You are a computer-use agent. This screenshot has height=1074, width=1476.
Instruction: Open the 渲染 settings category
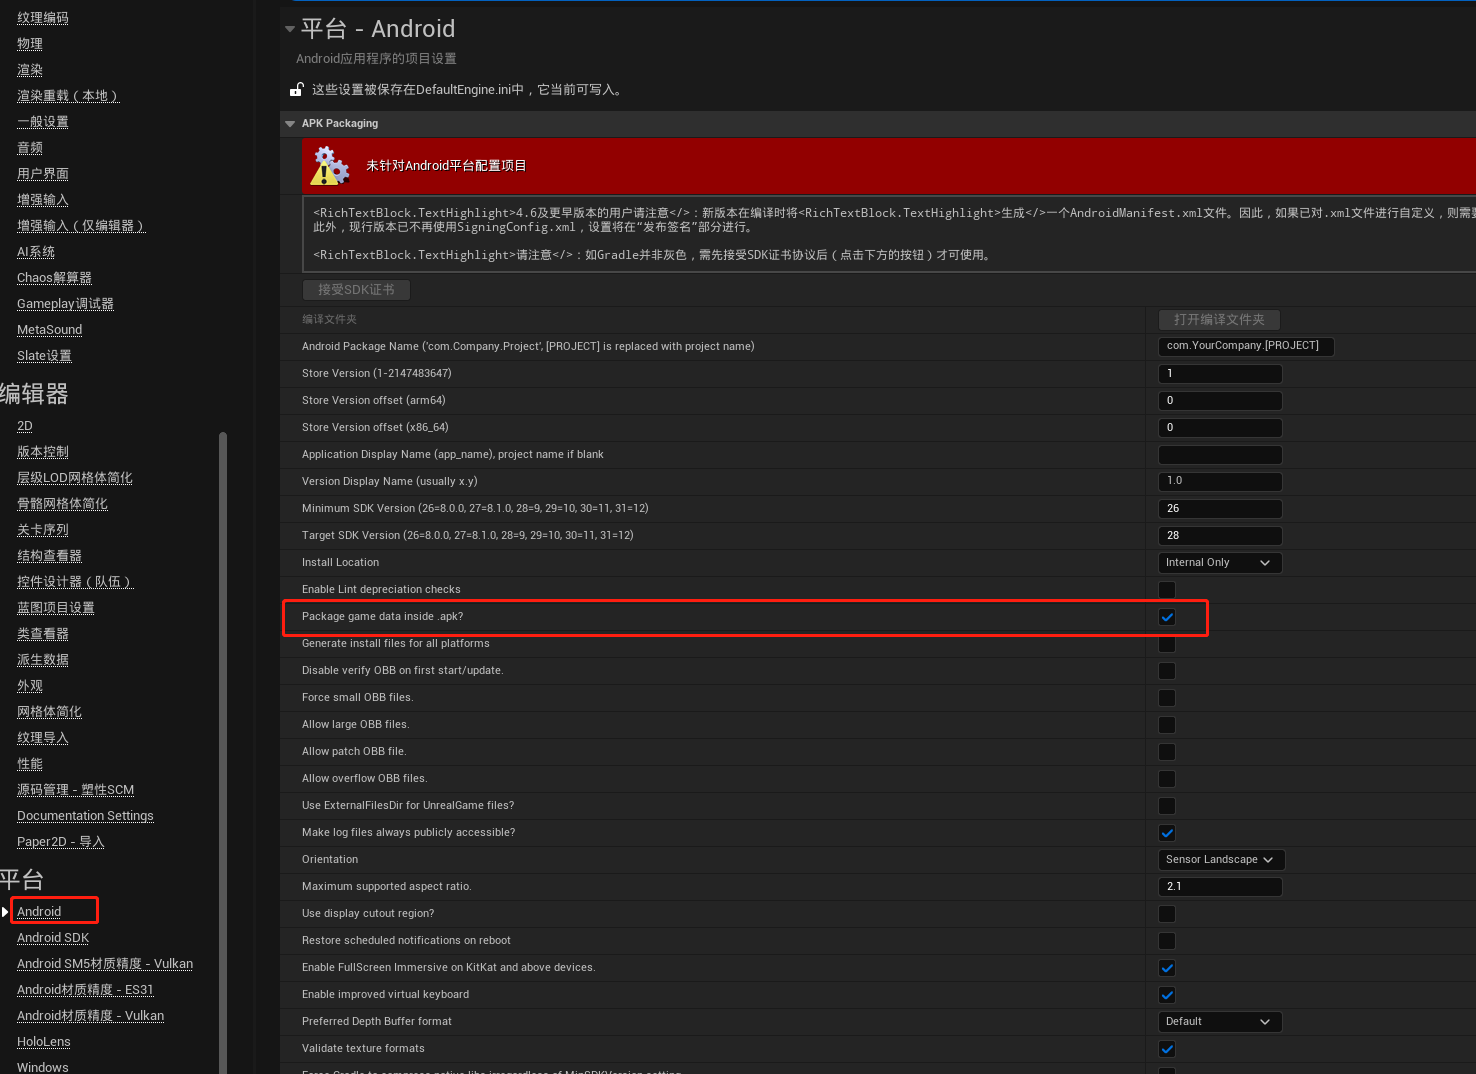(x=30, y=70)
